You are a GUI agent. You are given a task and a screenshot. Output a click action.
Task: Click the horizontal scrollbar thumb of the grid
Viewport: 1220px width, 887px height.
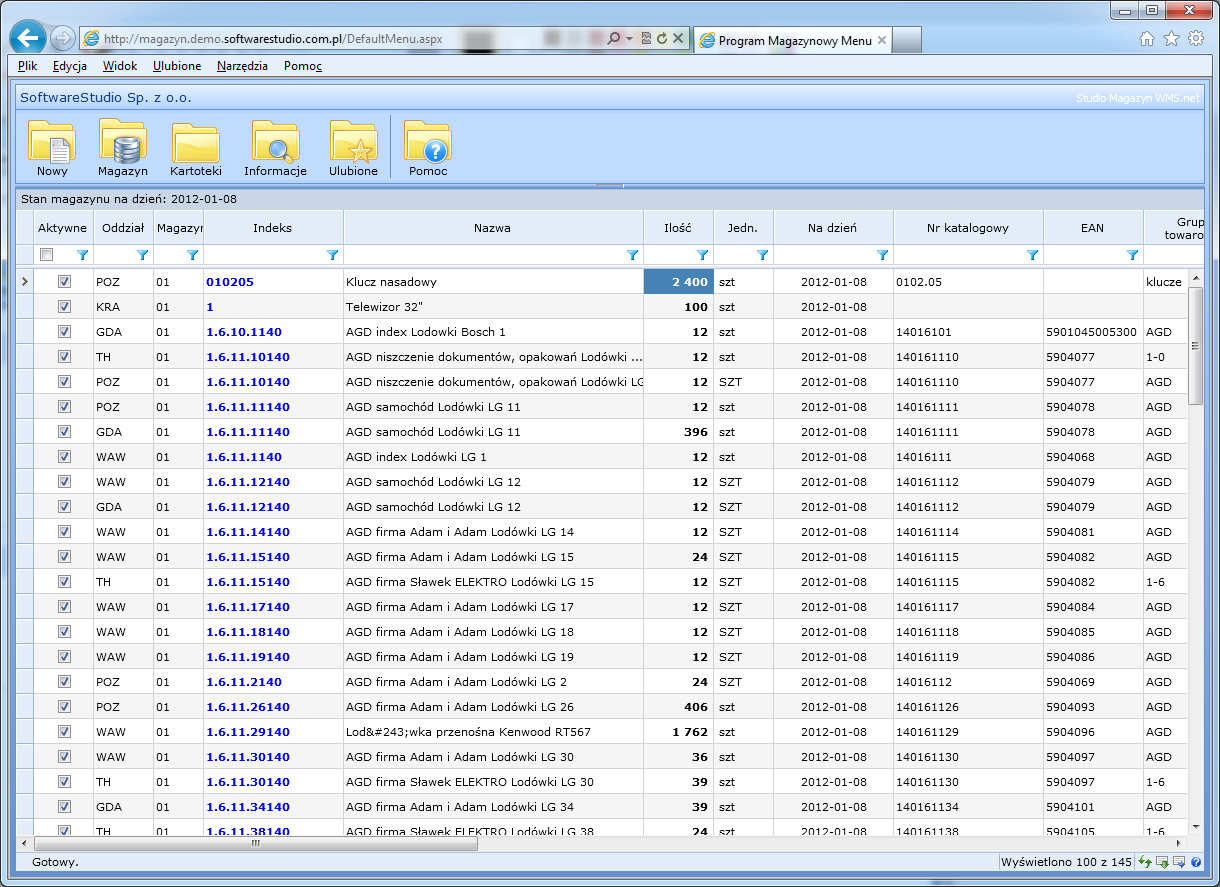(255, 843)
